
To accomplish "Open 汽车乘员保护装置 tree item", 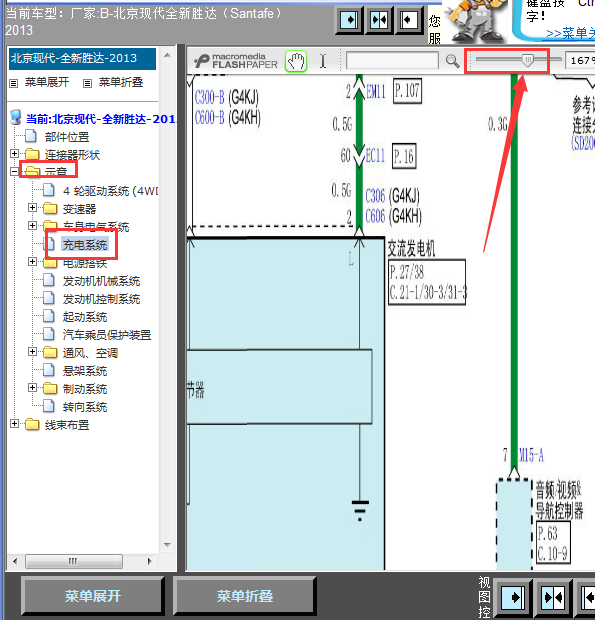I will tap(107, 335).
